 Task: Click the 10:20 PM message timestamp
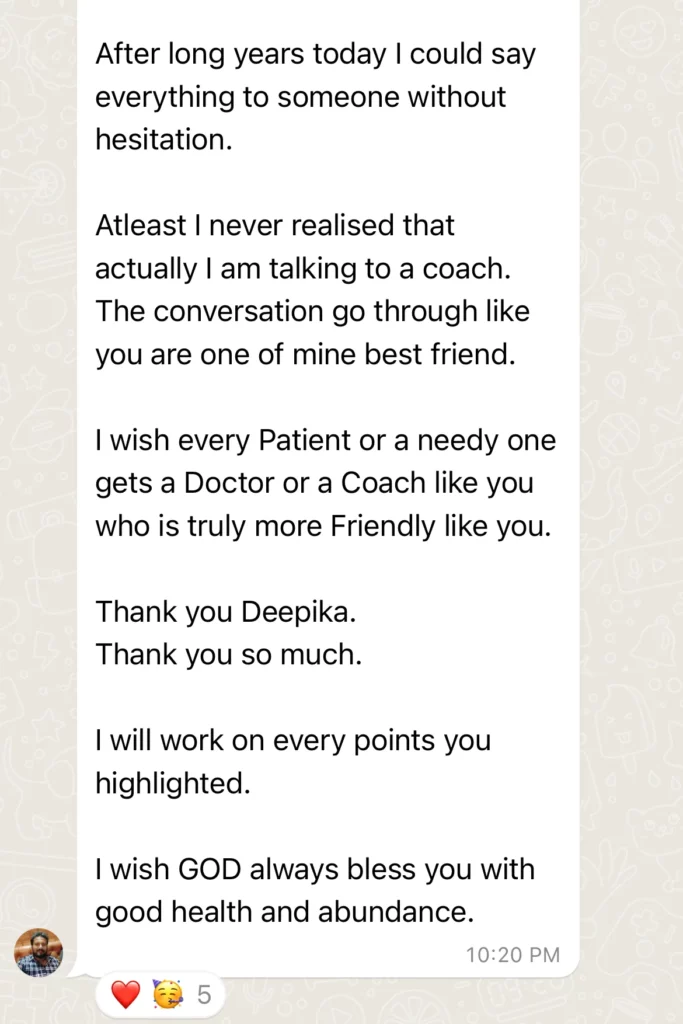click(x=513, y=955)
